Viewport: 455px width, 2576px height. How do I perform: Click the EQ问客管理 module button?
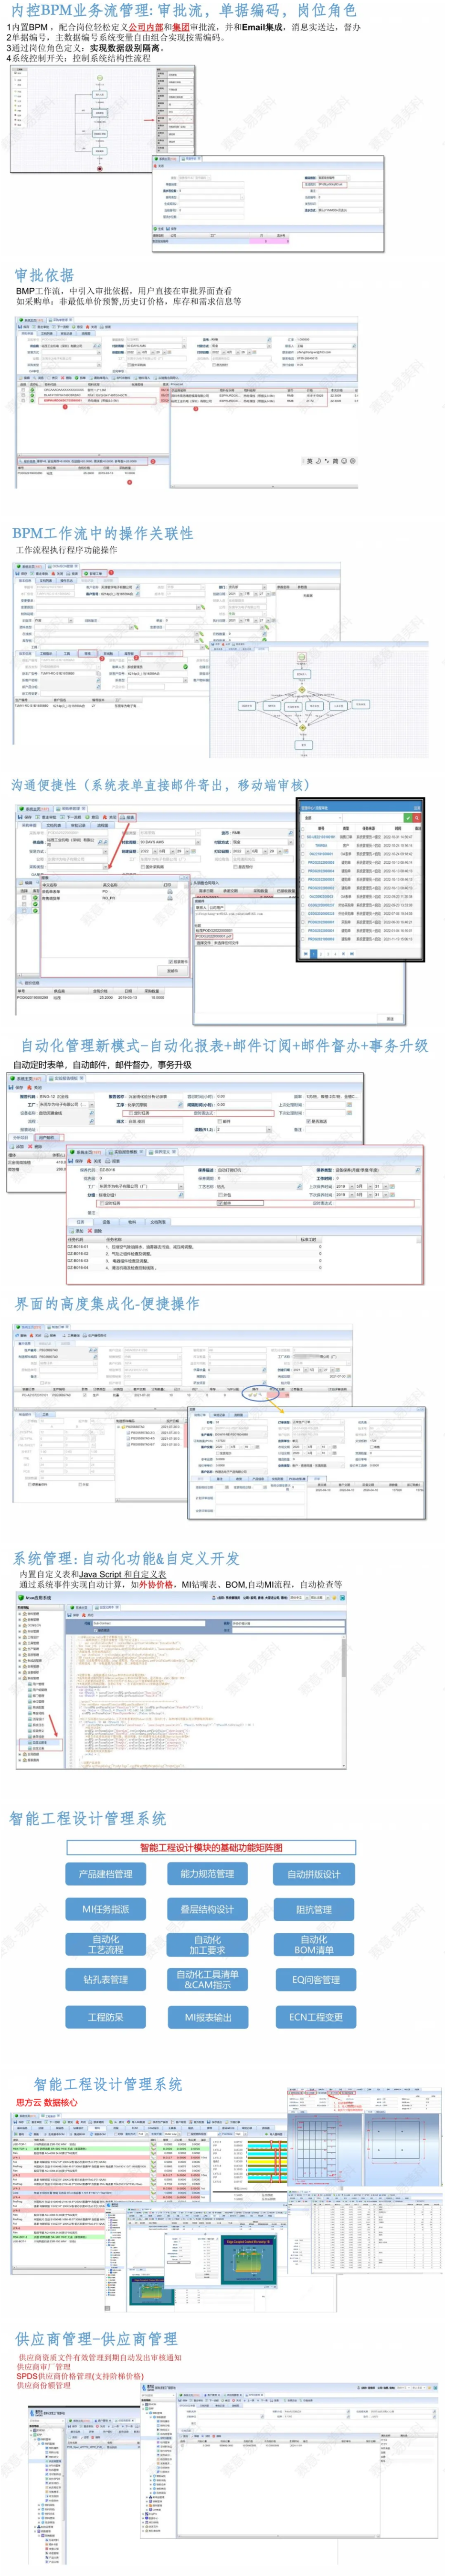[x=316, y=1979]
